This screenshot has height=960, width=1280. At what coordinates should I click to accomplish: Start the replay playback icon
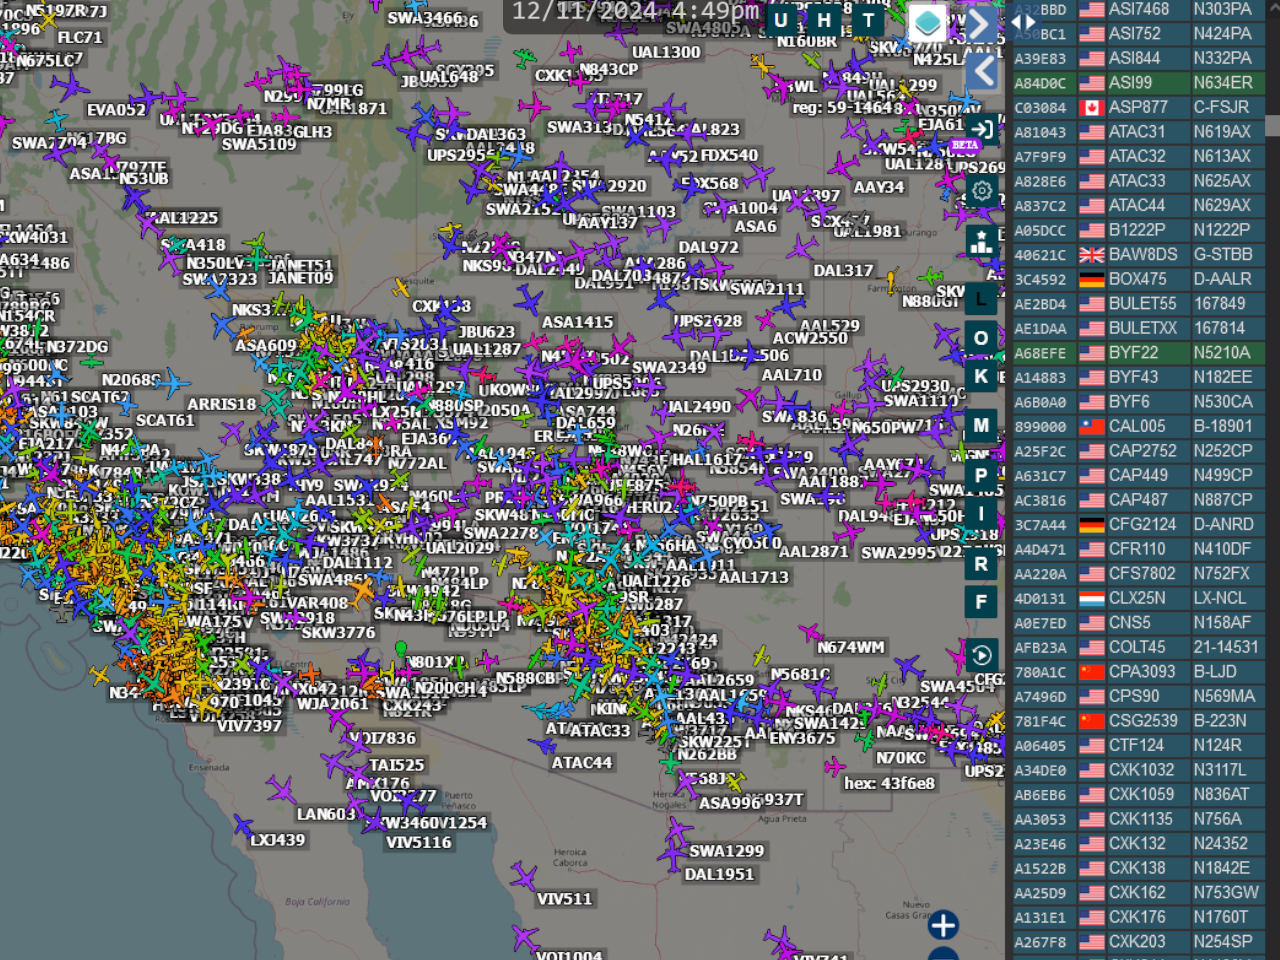[982, 655]
